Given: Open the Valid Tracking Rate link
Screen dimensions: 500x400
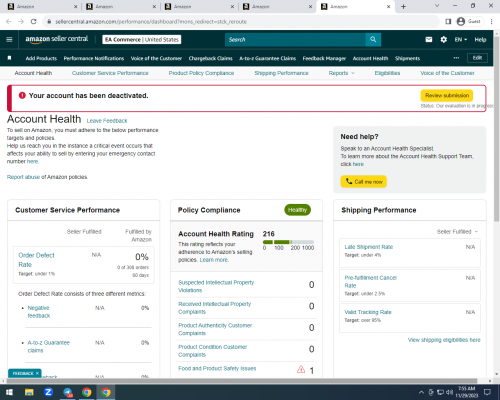Looking at the screenshot, I should [368, 312].
